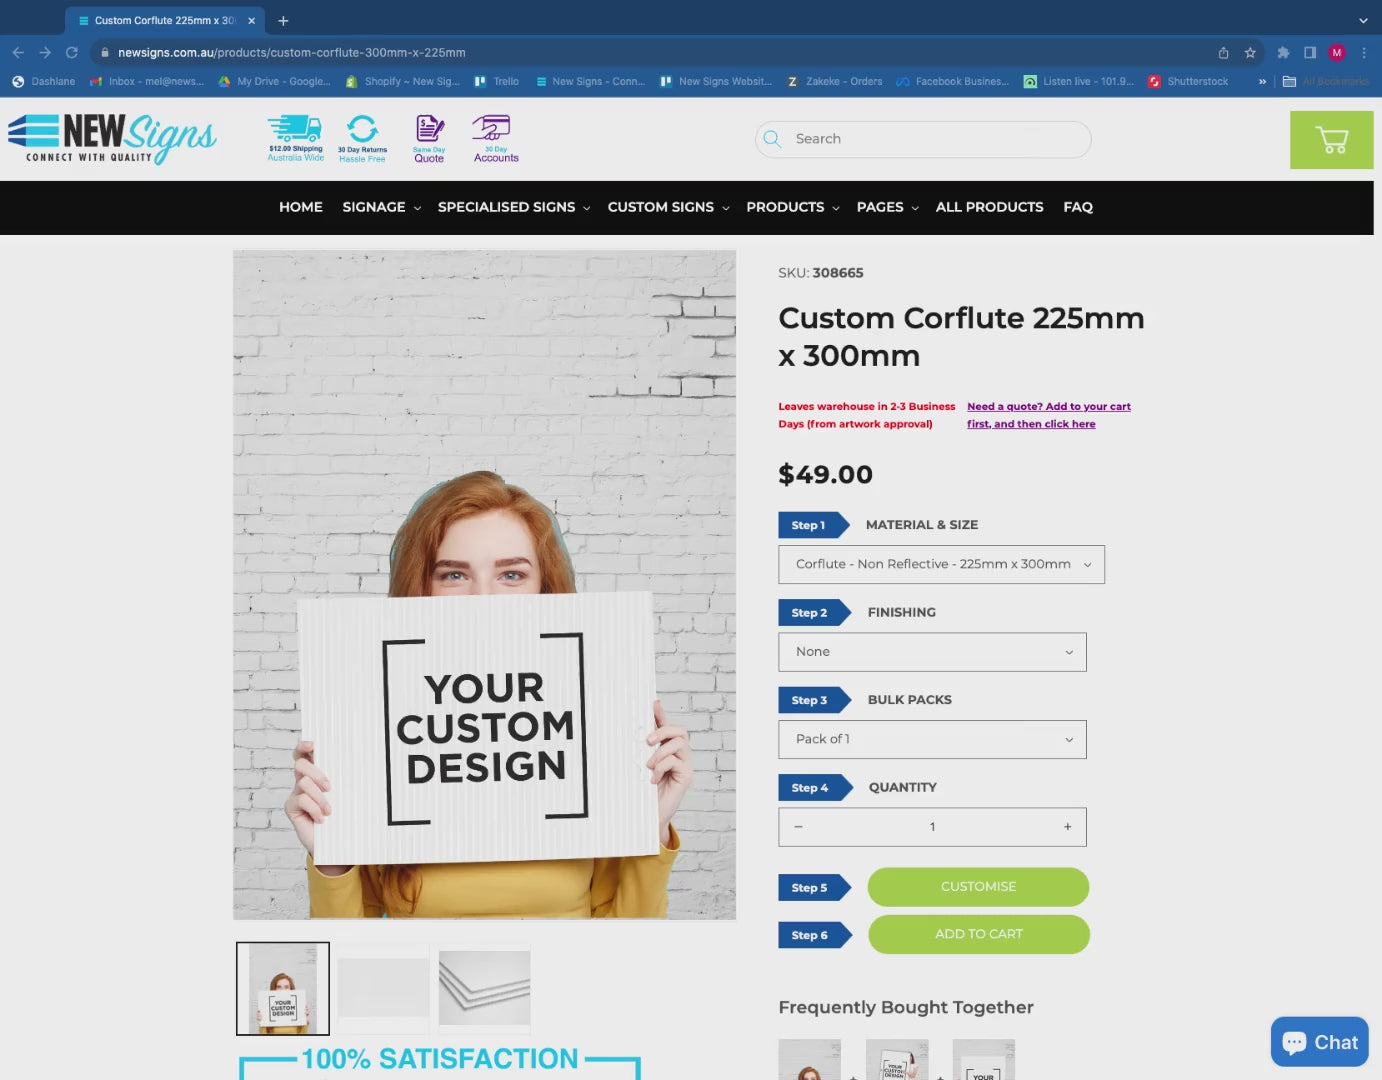Click the $12.00 Shipping truck icon
The image size is (1382, 1080).
point(295,138)
